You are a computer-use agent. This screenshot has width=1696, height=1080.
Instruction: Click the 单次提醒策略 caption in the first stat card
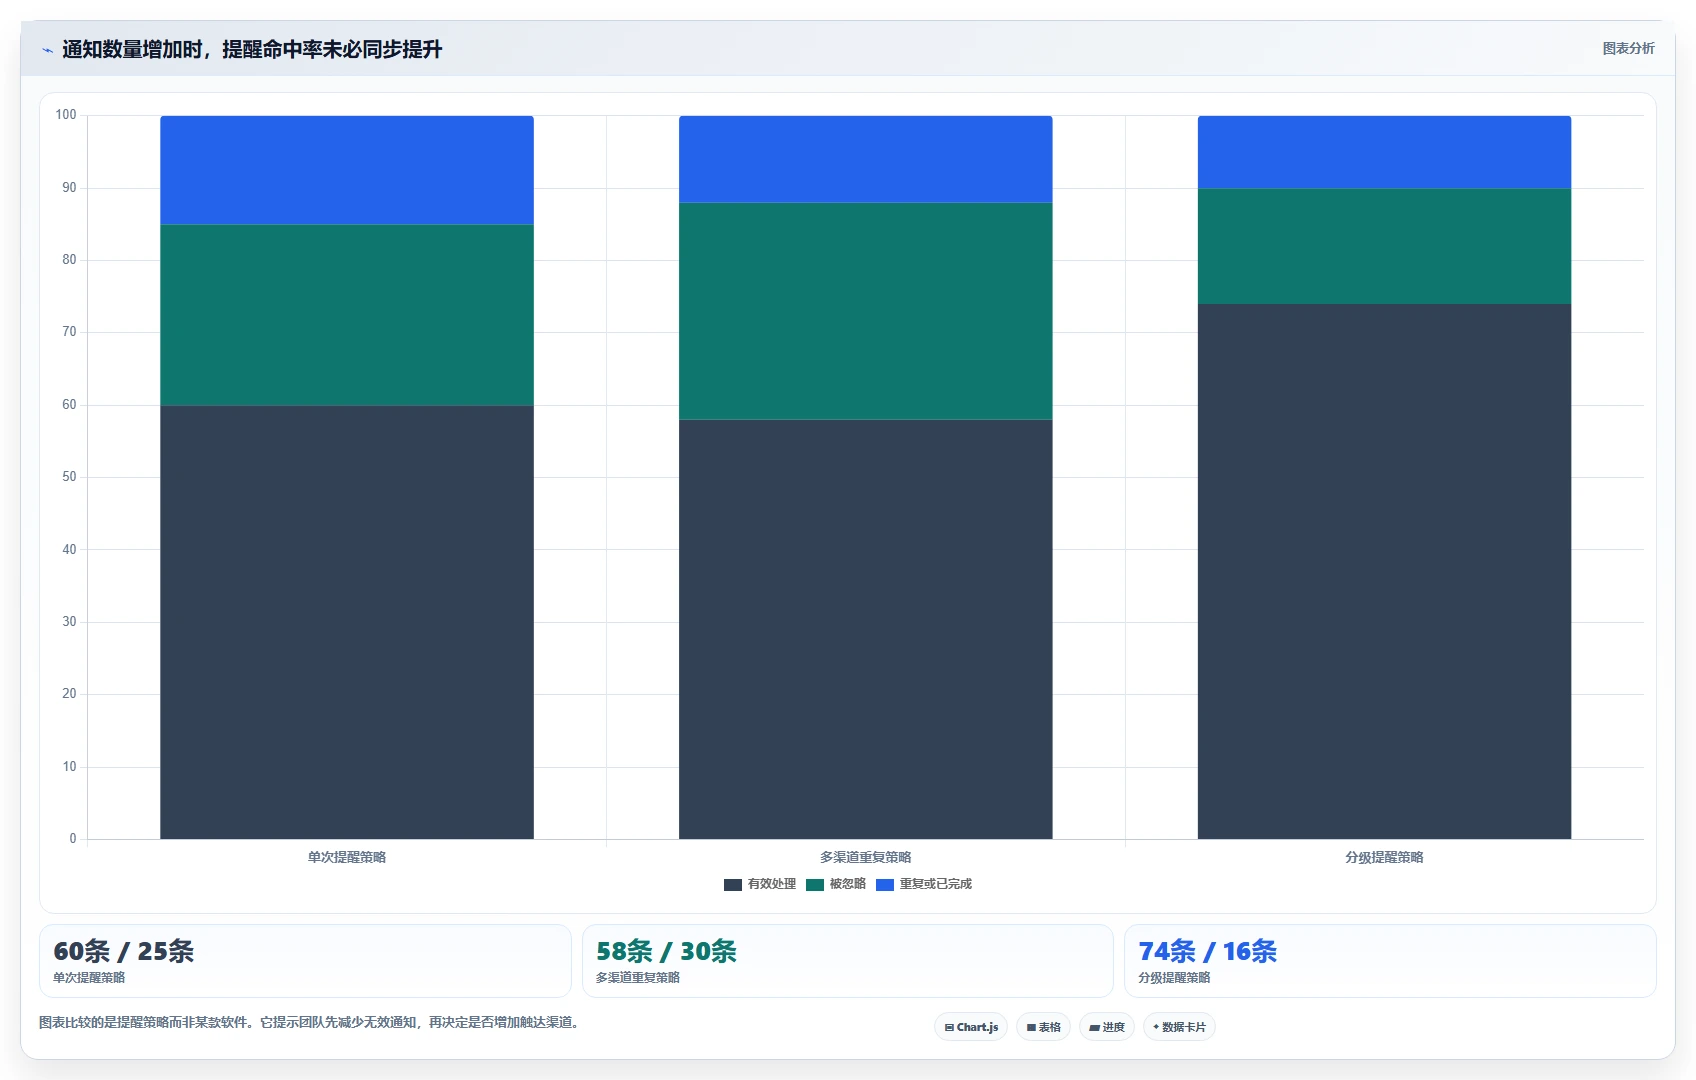point(89,978)
